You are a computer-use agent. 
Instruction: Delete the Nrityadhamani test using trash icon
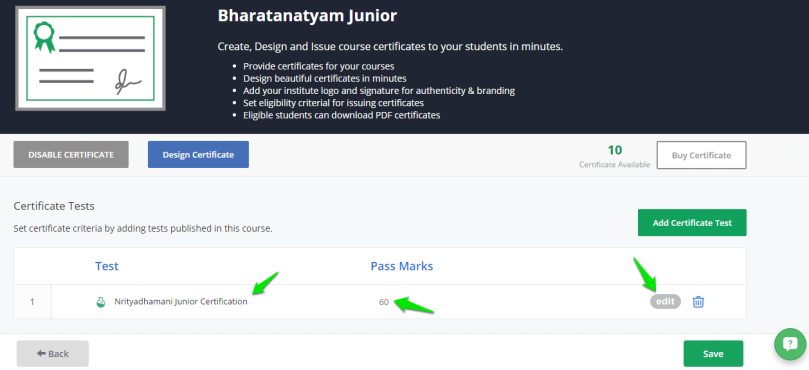(x=698, y=302)
